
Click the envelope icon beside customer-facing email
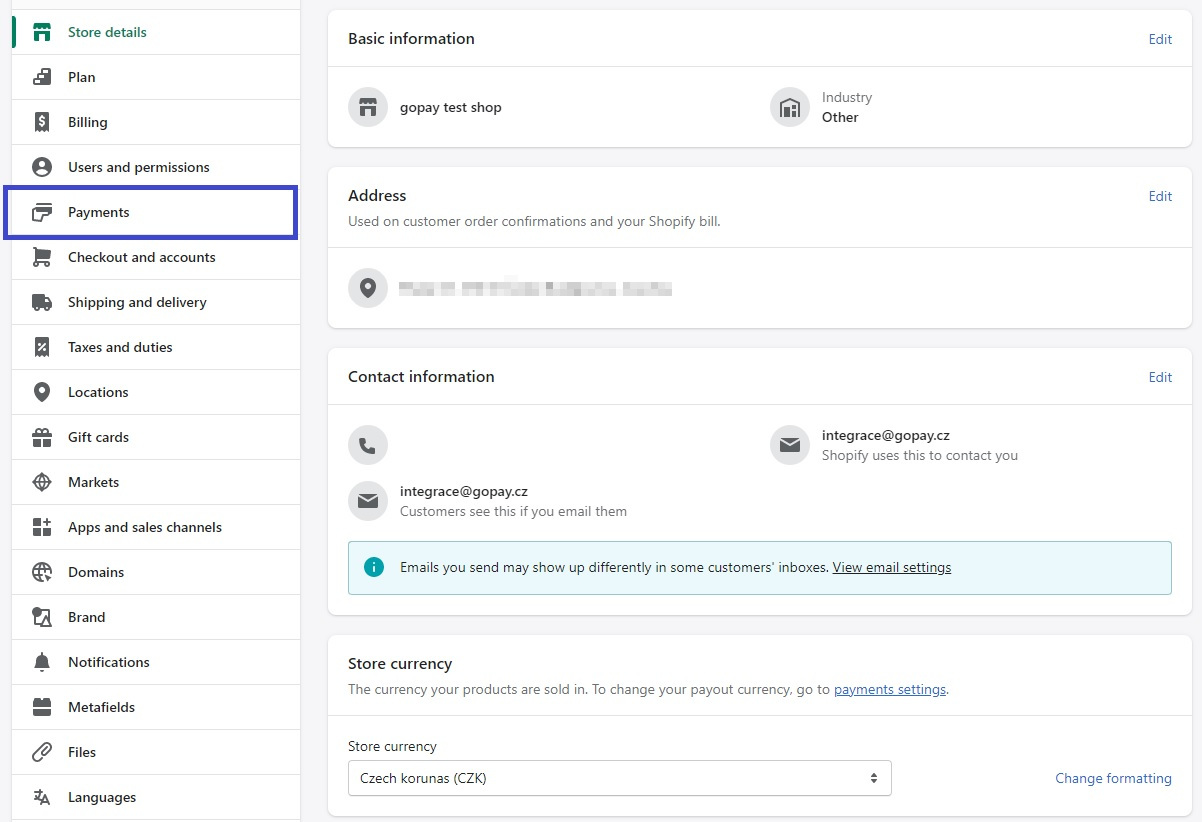pos(368,501)
